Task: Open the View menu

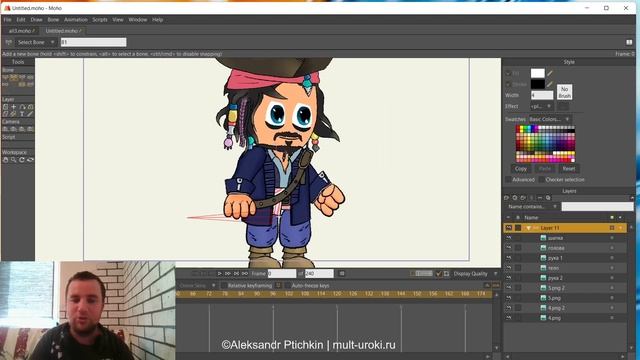Action: tap(118, 20)
